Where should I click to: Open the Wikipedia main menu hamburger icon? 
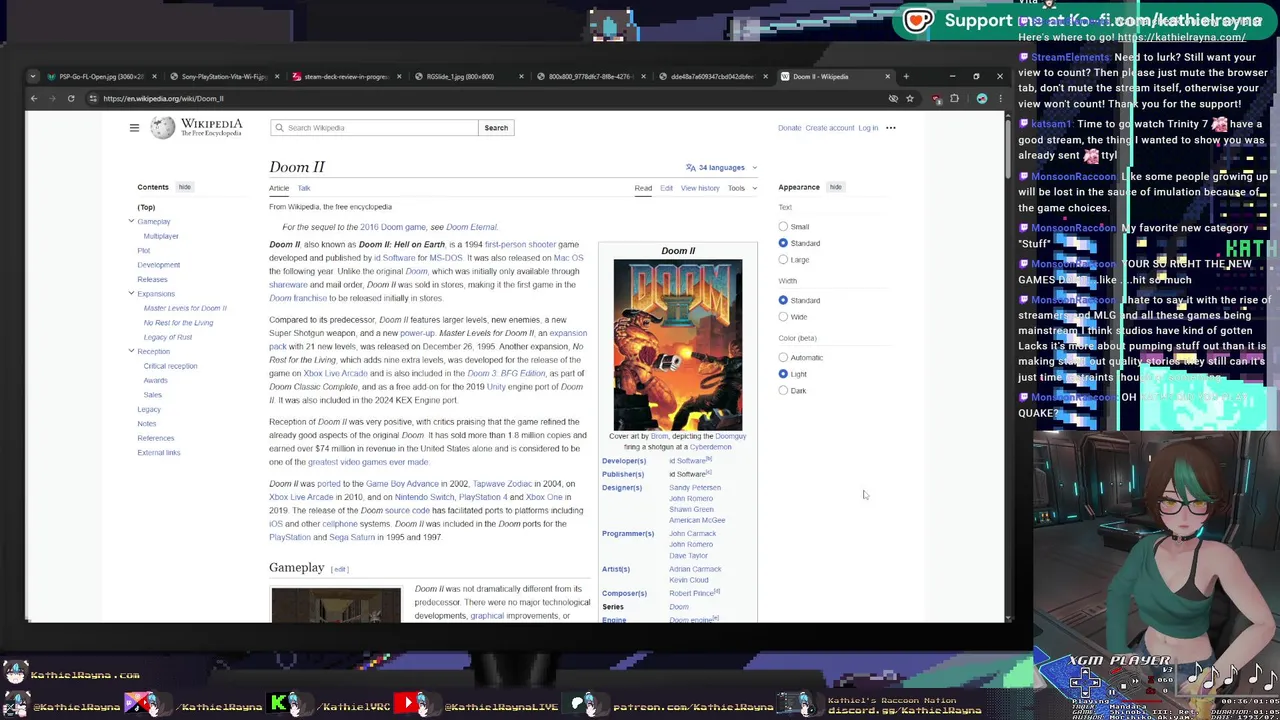(134, 128)
